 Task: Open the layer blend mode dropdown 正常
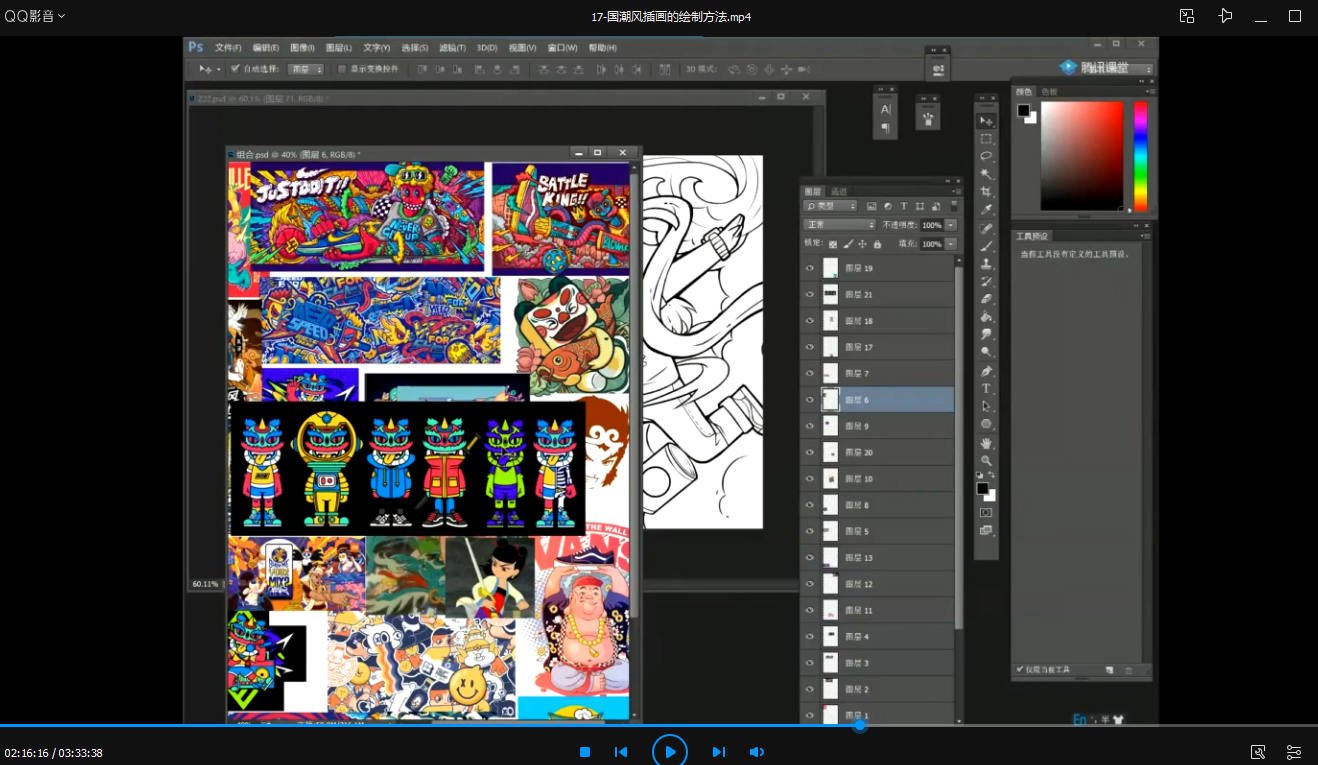(840, 225)
